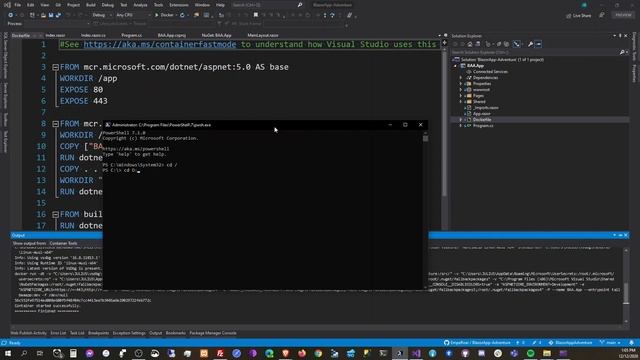Screen dimensions: 640x360
Task: Collapse the FROM block on line 8
Action: point(56,124)
